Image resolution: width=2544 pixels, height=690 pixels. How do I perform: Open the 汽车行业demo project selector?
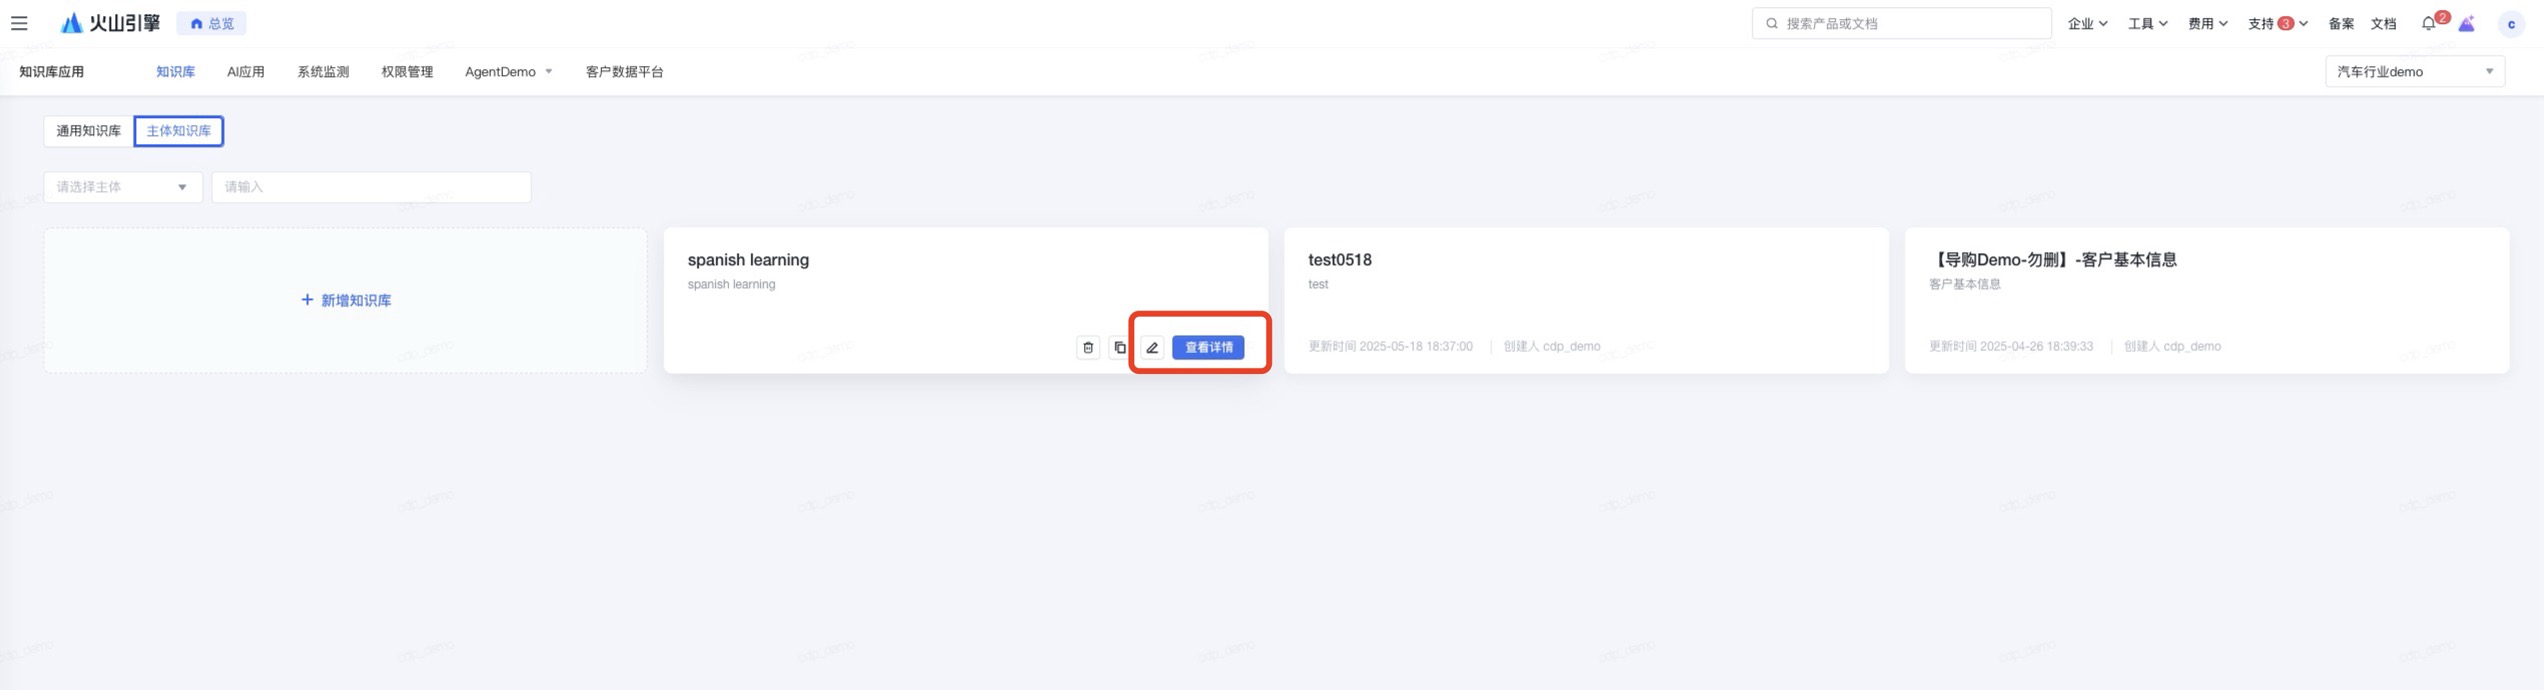pyautogui.click(x=2415, y=72)
